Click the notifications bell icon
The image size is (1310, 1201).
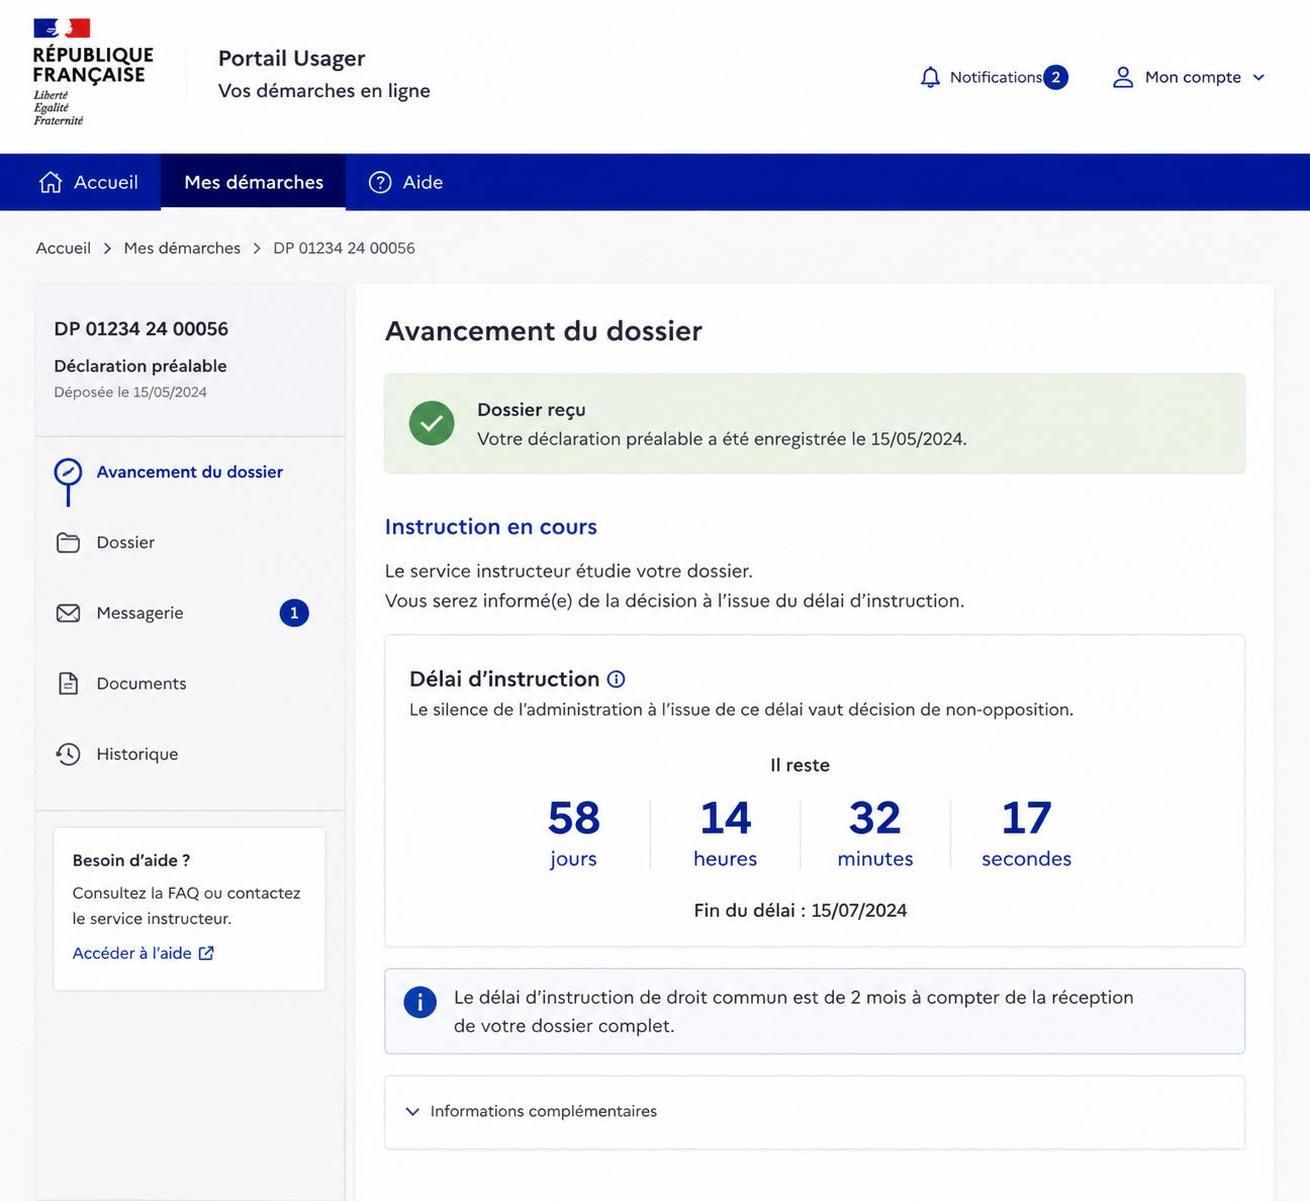930,77
